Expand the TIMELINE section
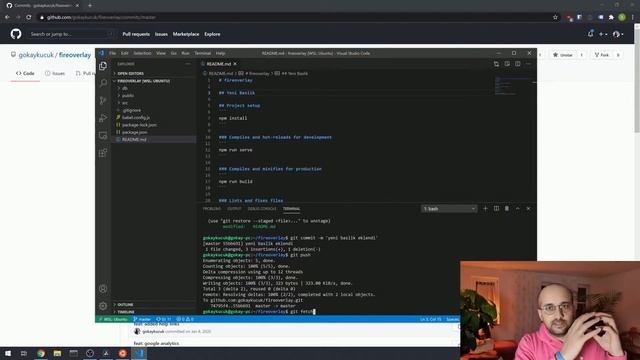Viewport: 640px width, 360px height. click(x=153, y=312)
